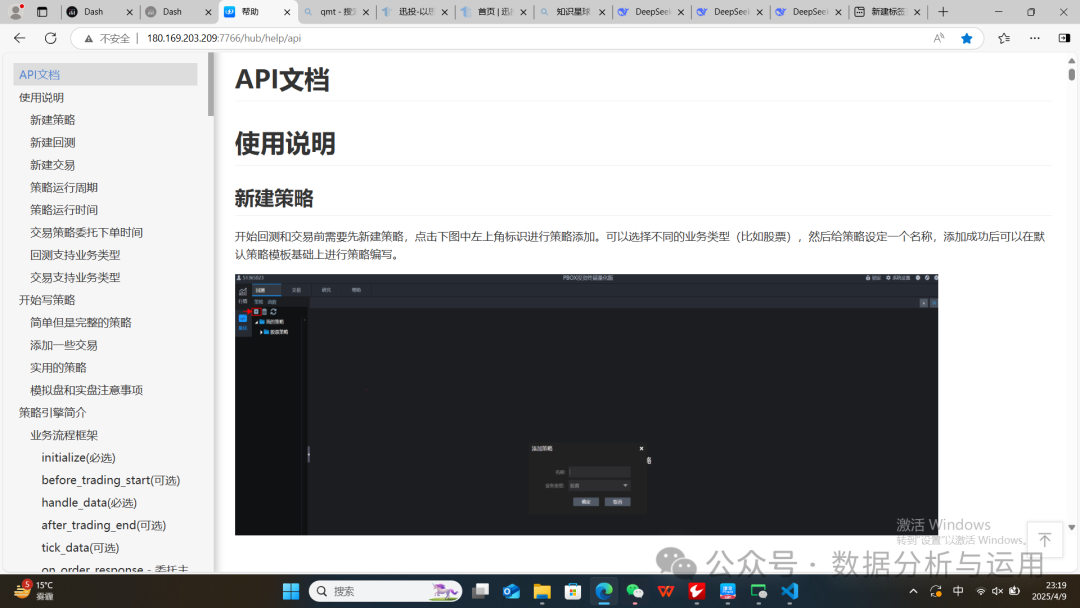Image resolution: width=1080 pixels, height=608 pixels.
Task: Expand the 开始写策略 section in sidebar
Action: tap(47, 299)
